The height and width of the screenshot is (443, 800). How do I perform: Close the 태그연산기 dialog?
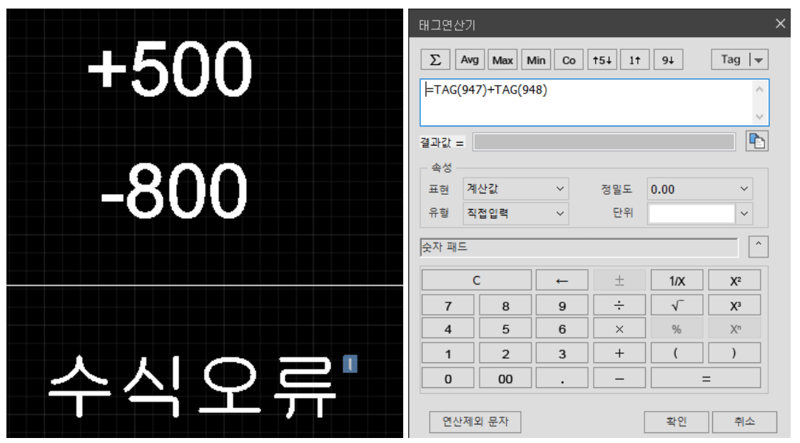click(x=780, y=23)
